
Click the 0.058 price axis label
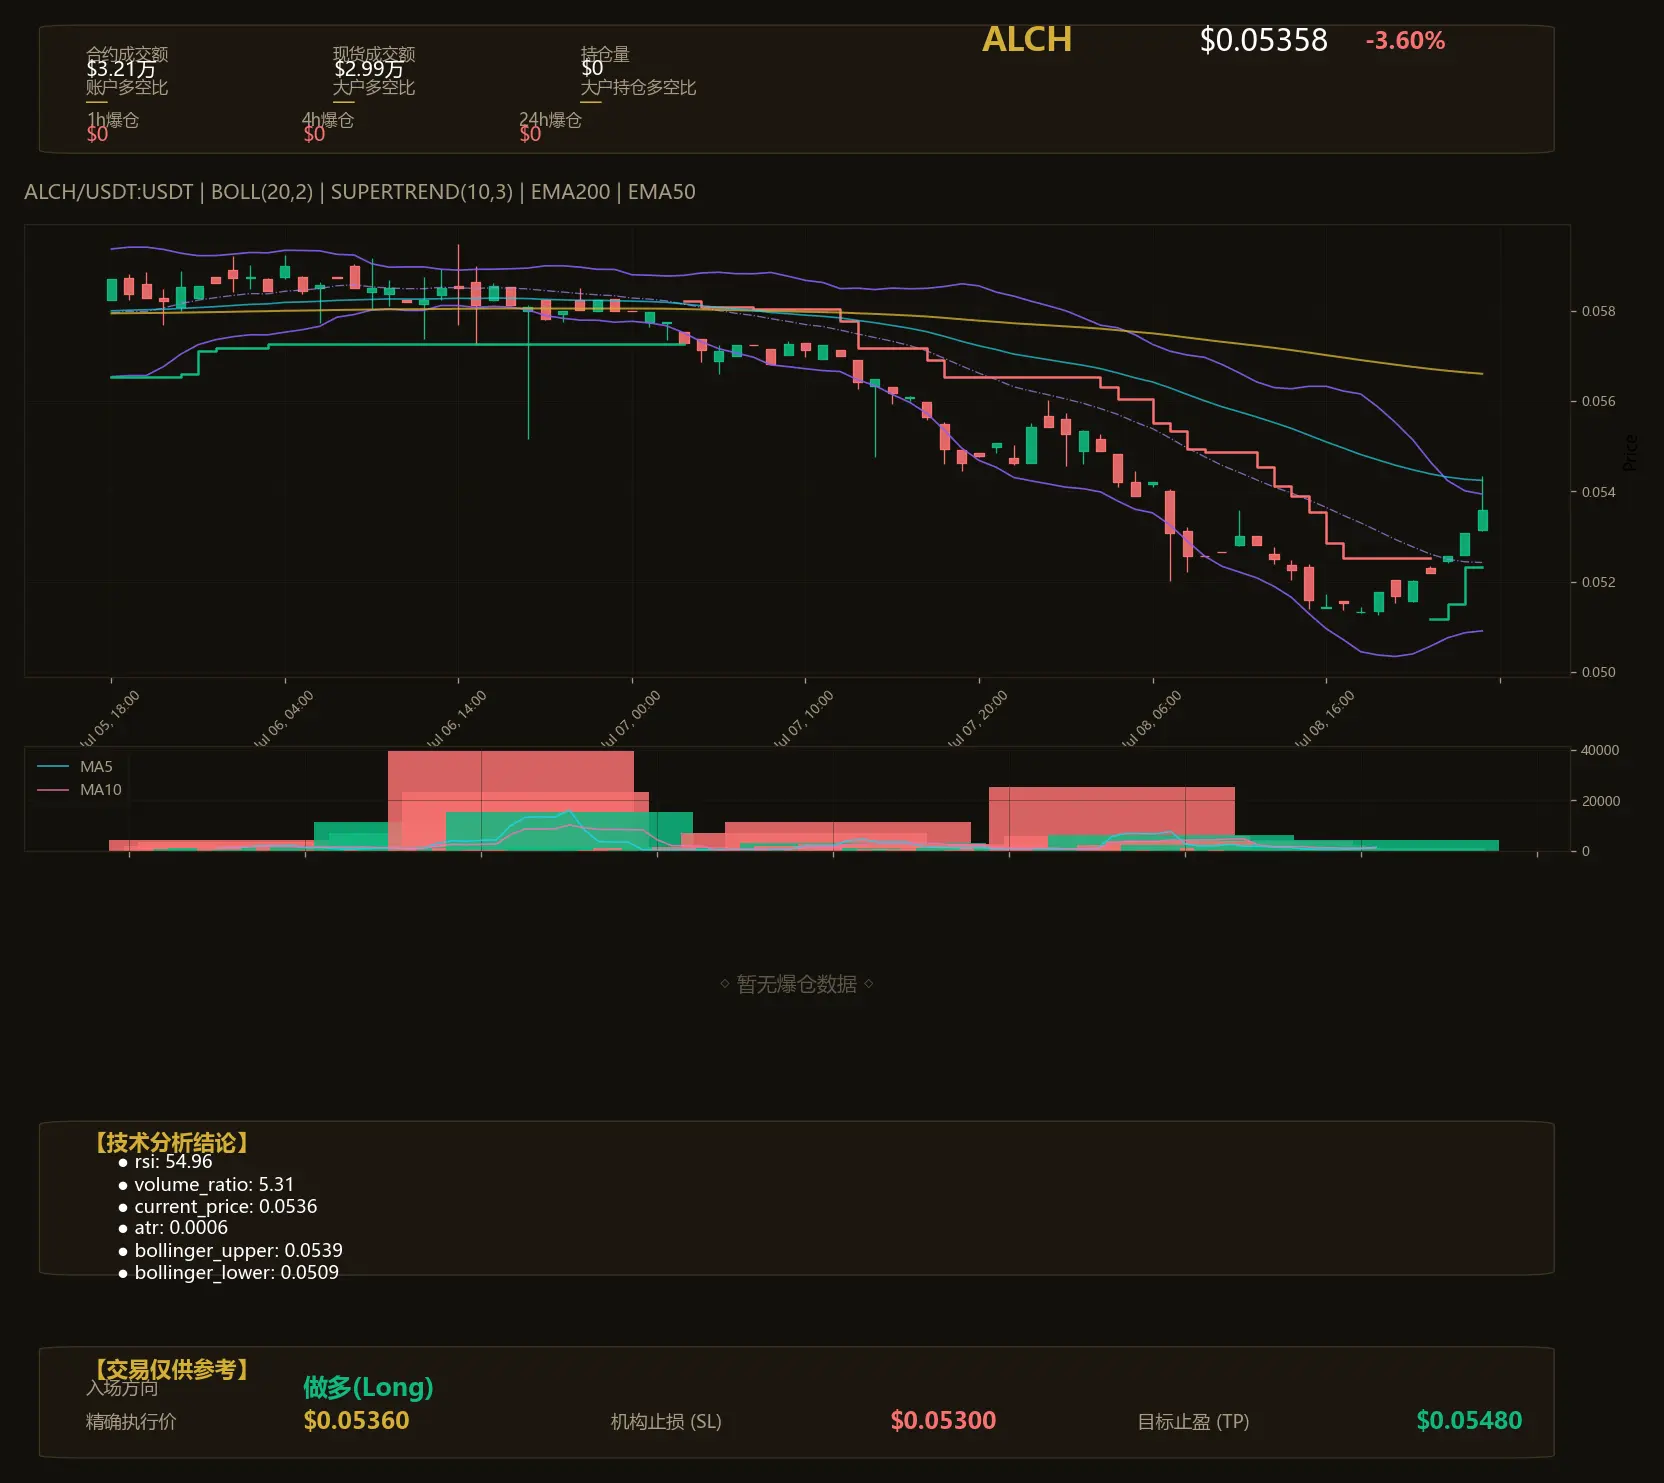pos(1598,311)
